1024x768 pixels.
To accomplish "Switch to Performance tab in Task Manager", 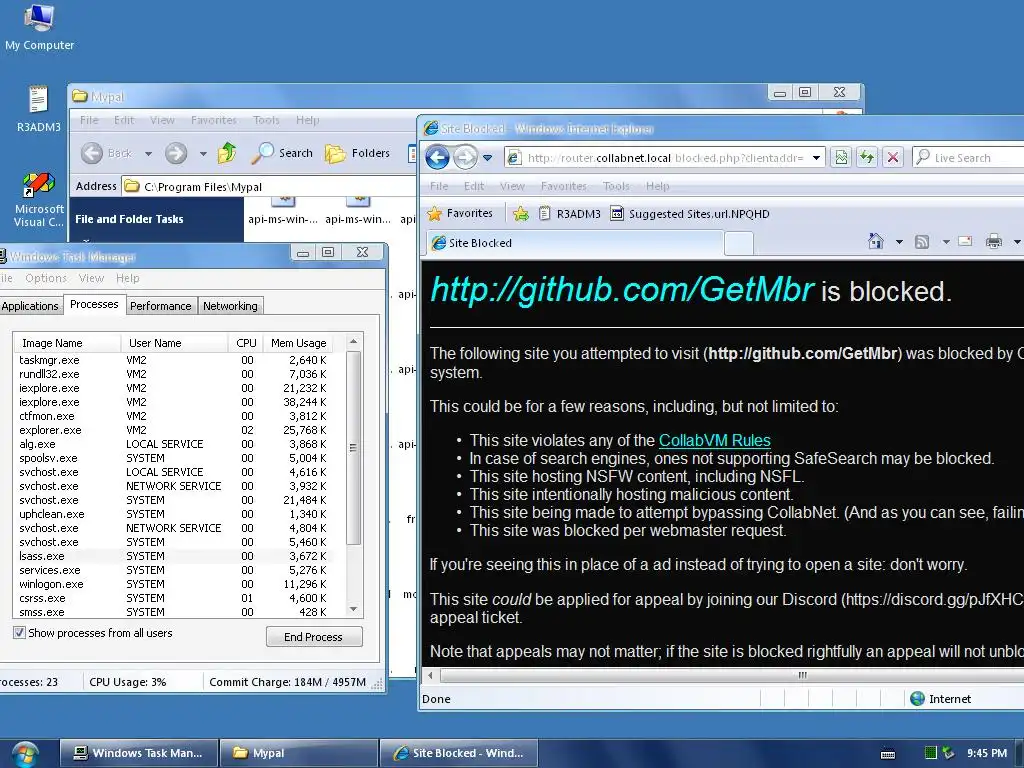I will pyautogui.click(x=161, y=306).
